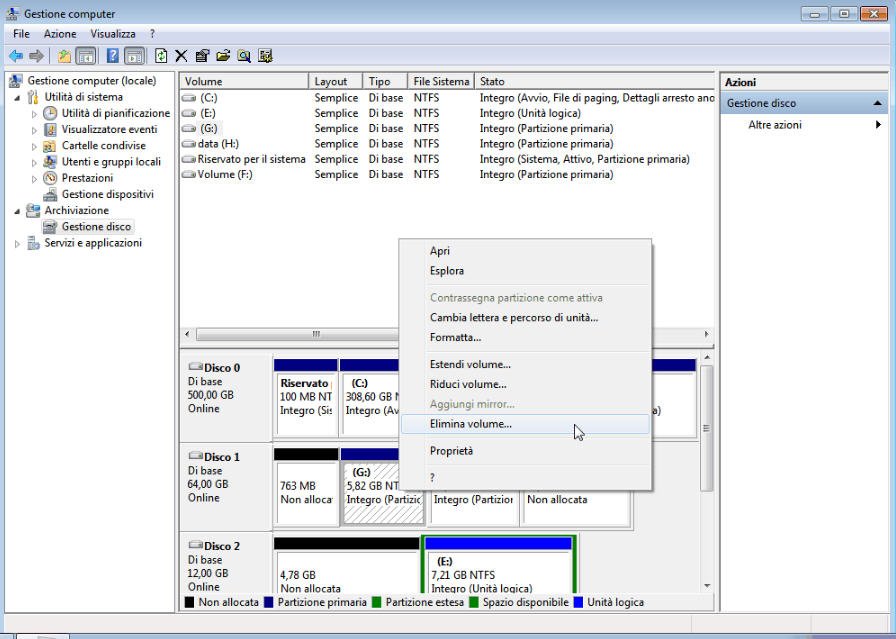Click the magnifier search toolbar icon
Viewport: 896px width, 639px height.
(244, 56)
